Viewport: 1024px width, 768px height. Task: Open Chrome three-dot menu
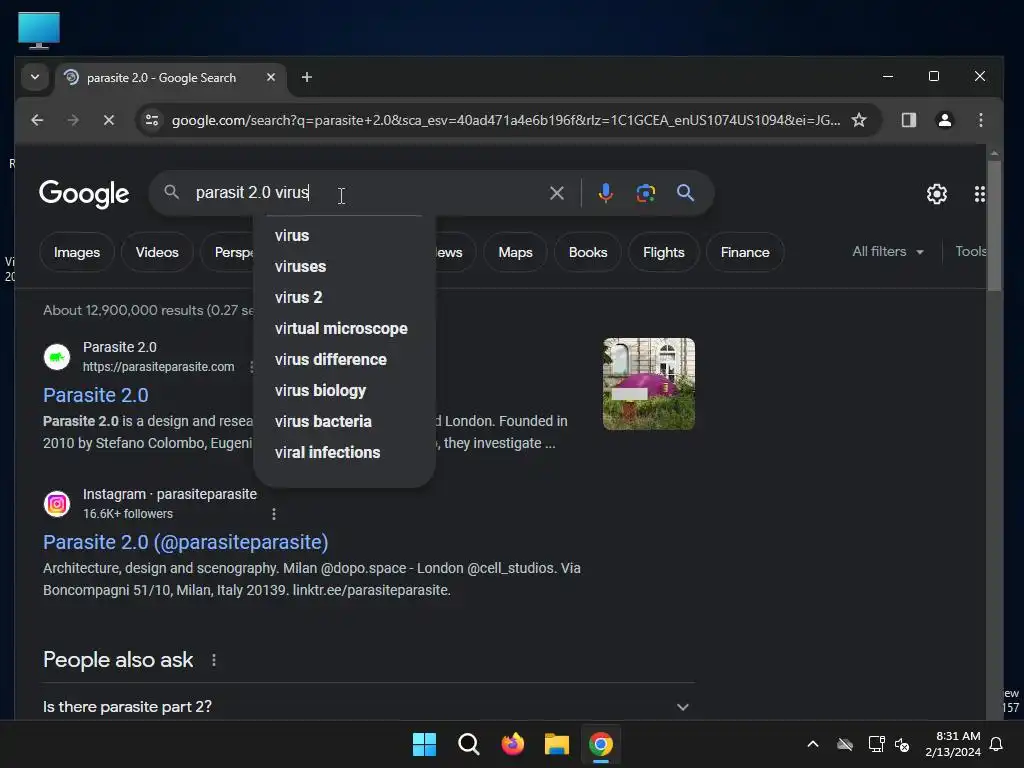pyautogui.click(x=980, y=120)
